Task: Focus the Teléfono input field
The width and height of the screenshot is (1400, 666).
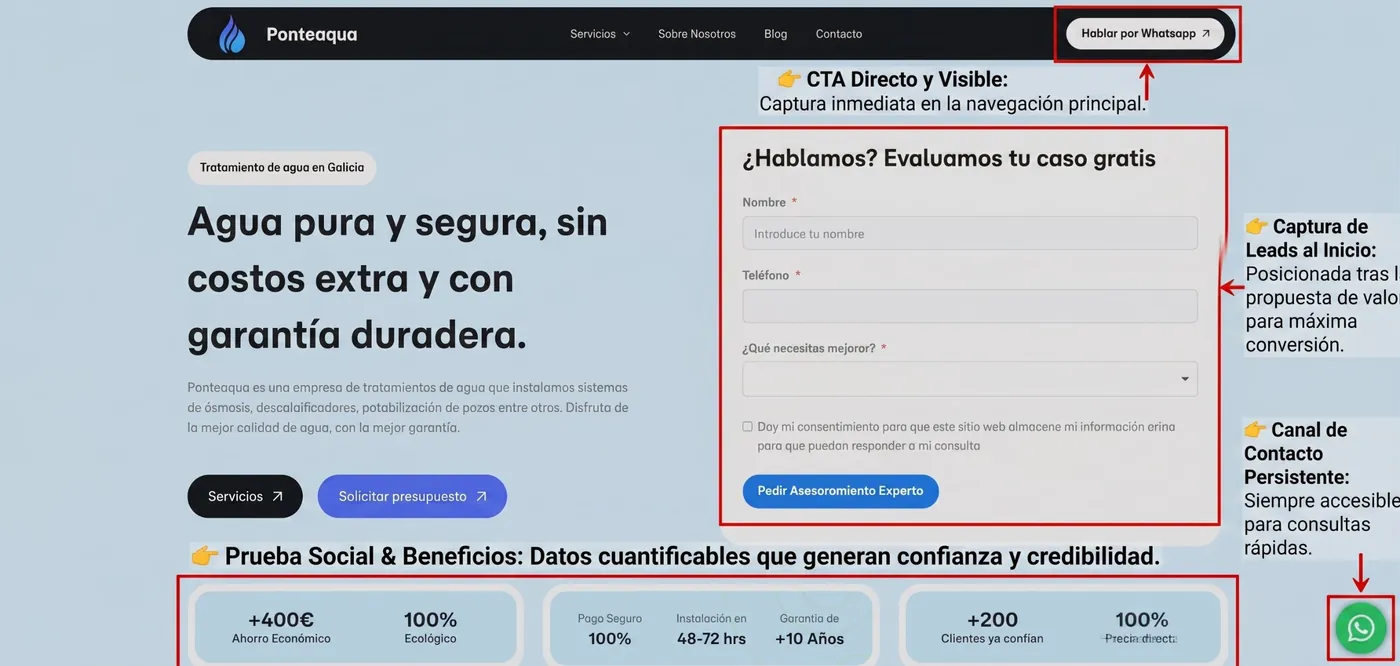Action: 970,306
